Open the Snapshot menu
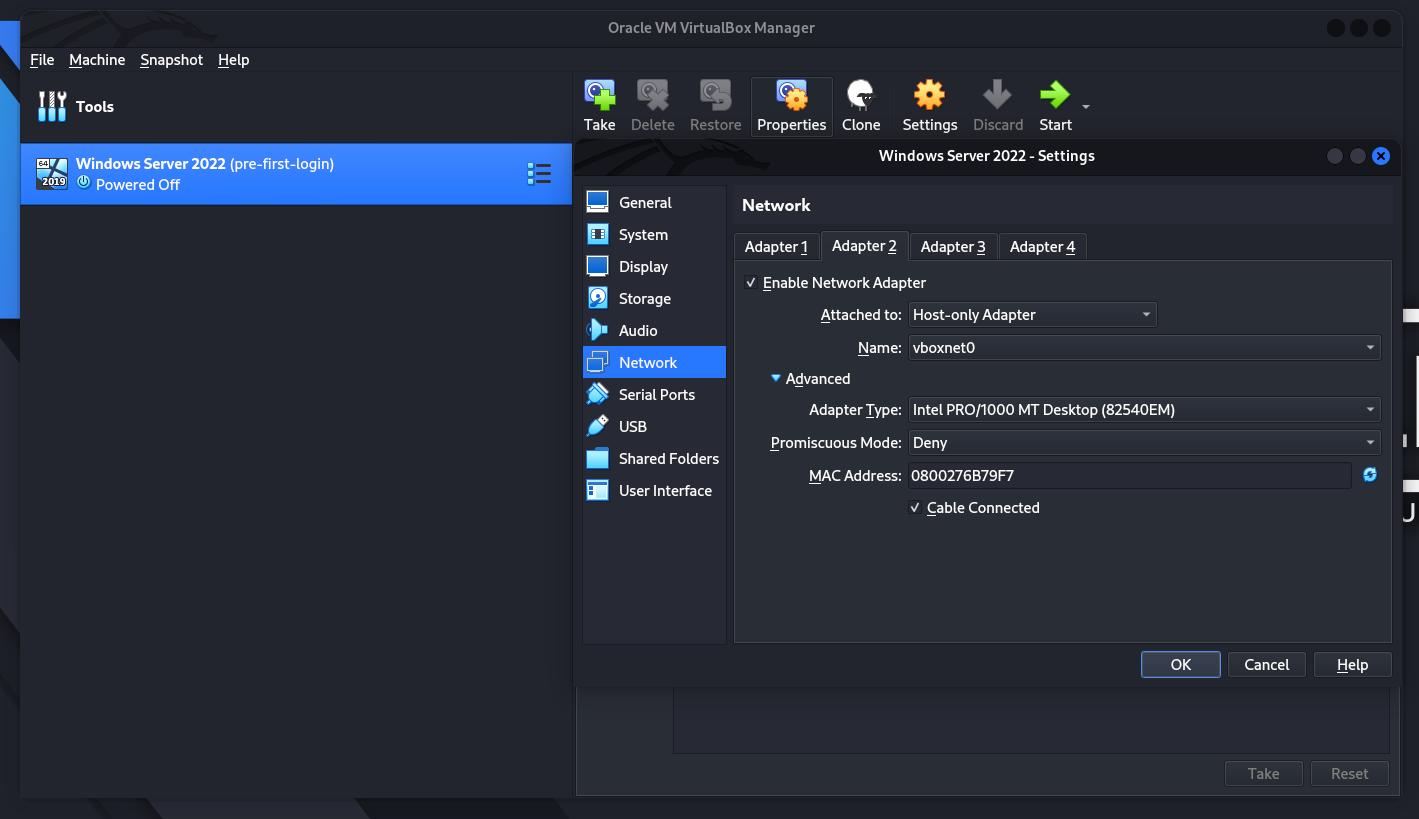The height and width of the screenshot is (819, 1419). pos(171,60)
